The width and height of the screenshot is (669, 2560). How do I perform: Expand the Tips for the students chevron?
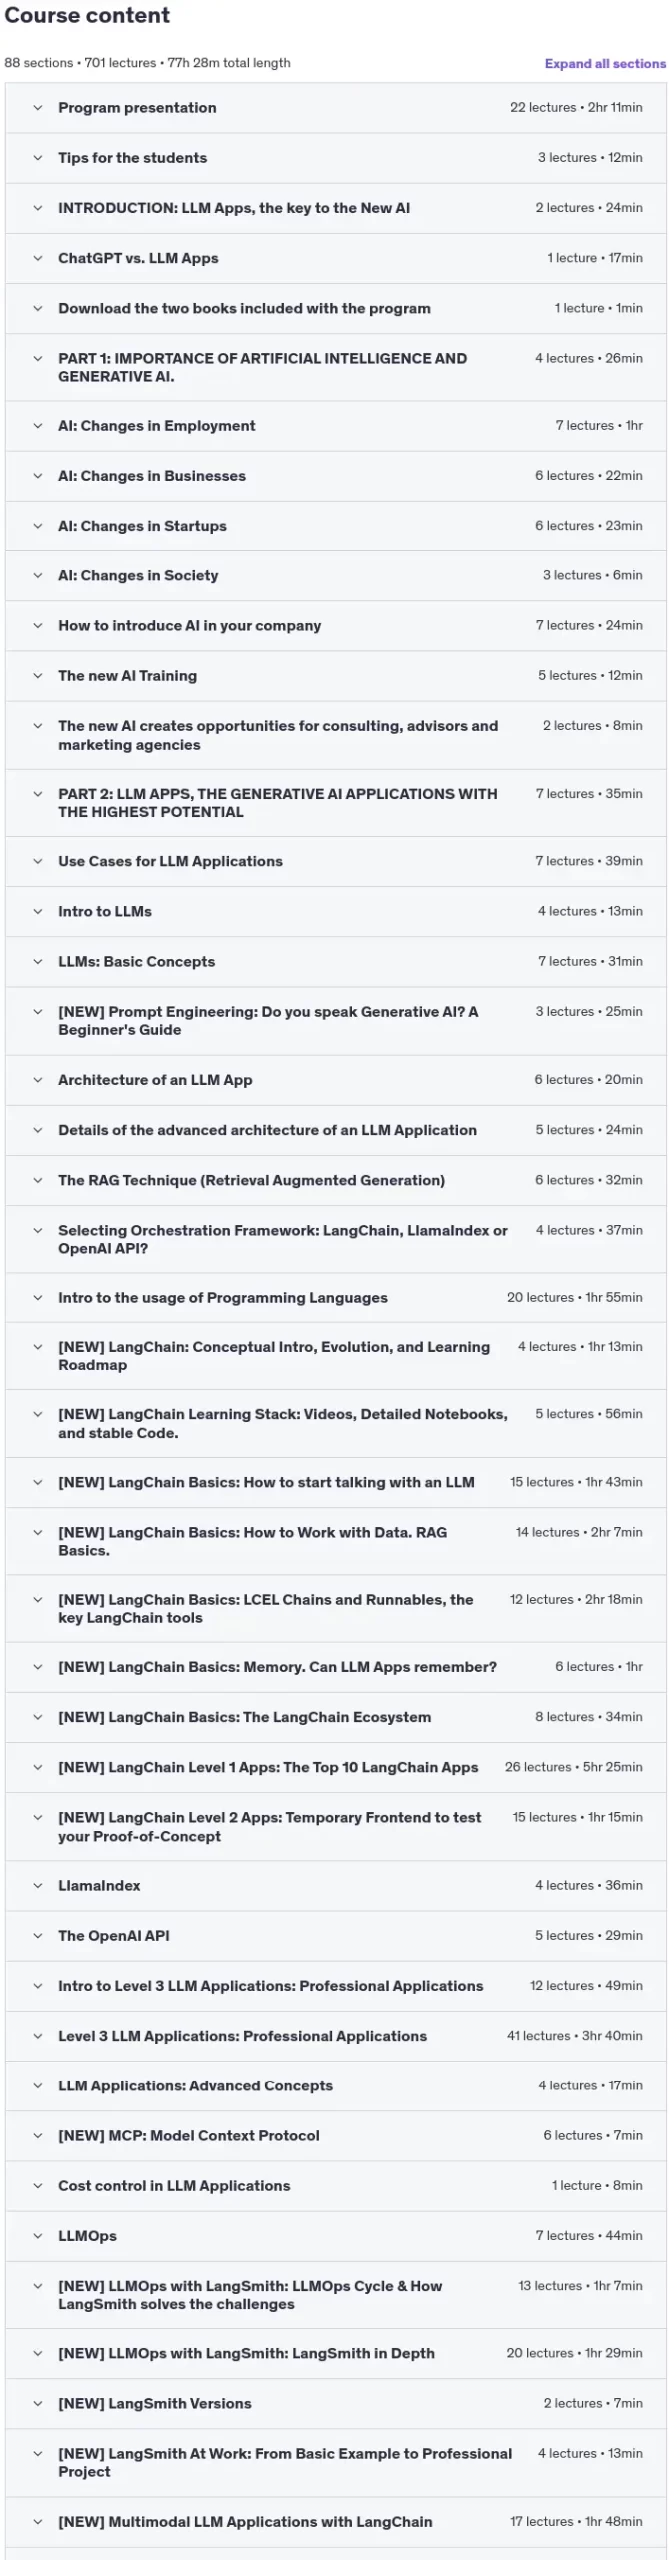coord(38,158)
